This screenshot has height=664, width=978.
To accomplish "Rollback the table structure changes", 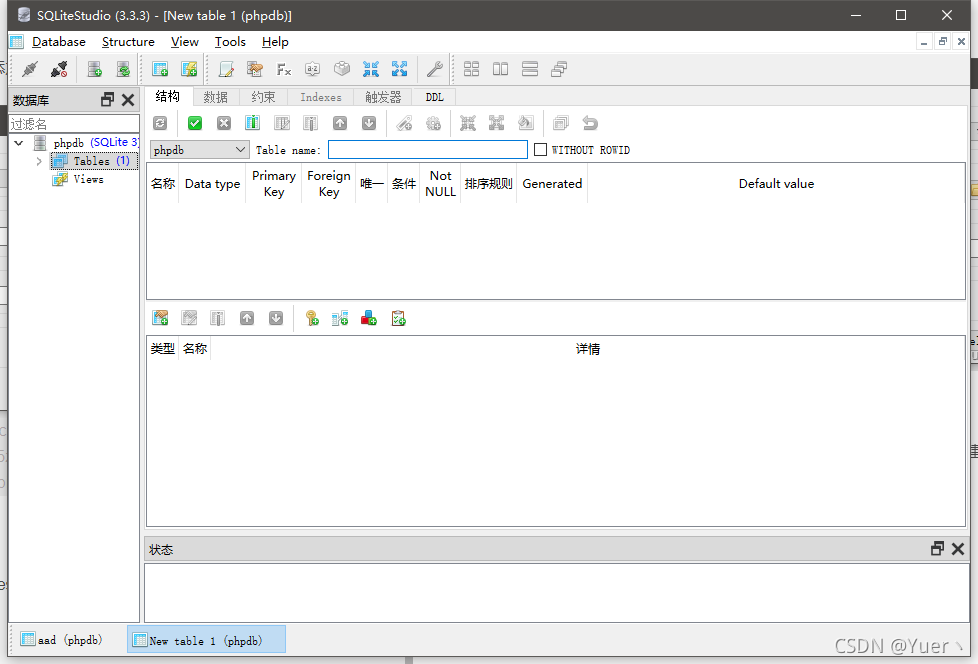I will pos(224,123).
